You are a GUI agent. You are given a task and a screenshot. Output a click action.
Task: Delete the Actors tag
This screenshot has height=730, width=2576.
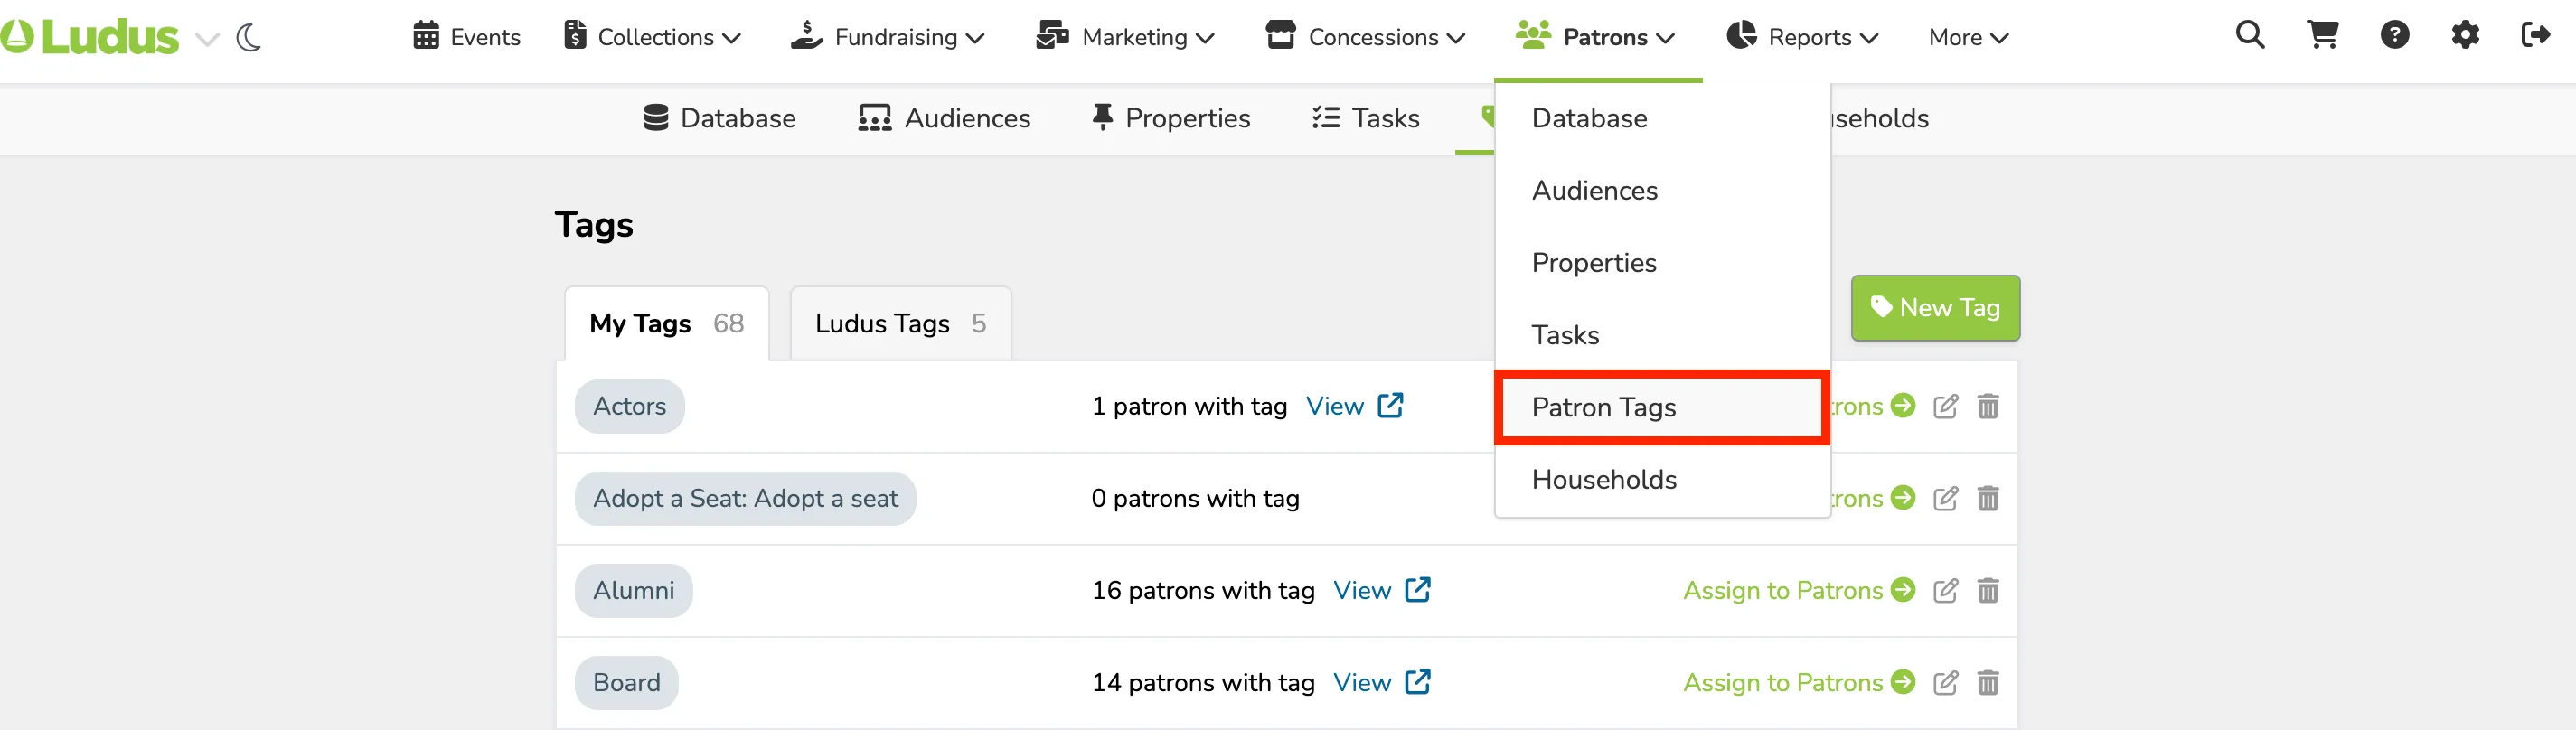[x=1988, y=406]
